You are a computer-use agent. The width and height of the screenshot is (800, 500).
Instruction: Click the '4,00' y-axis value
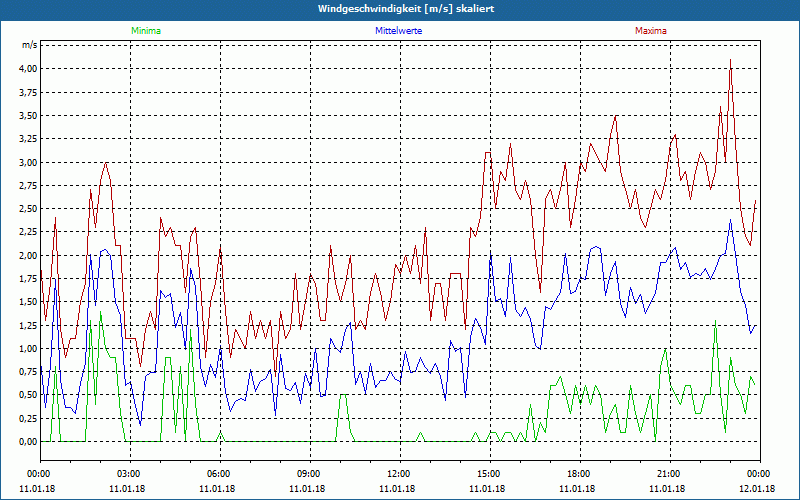(28, 68)
